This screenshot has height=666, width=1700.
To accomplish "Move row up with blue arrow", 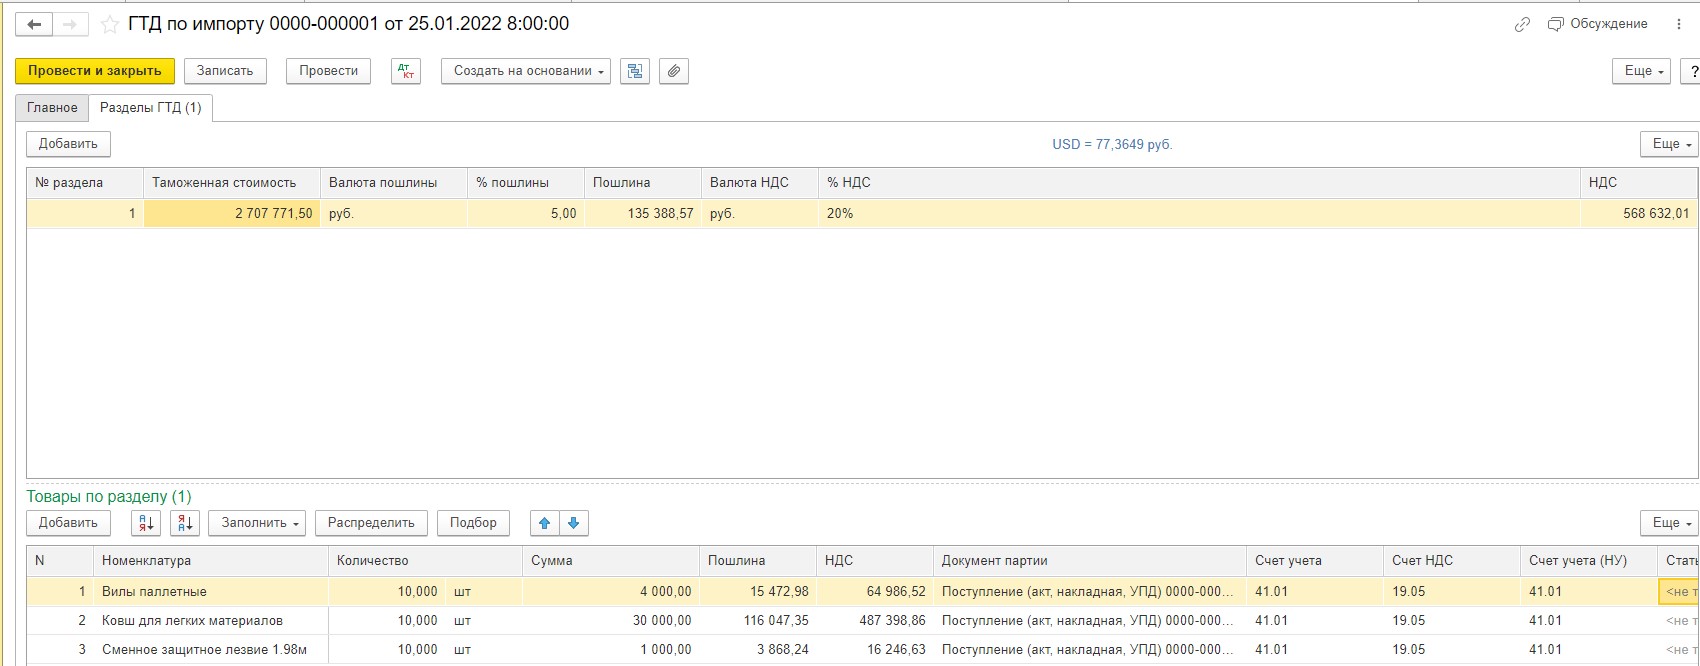I will (544, 523).
